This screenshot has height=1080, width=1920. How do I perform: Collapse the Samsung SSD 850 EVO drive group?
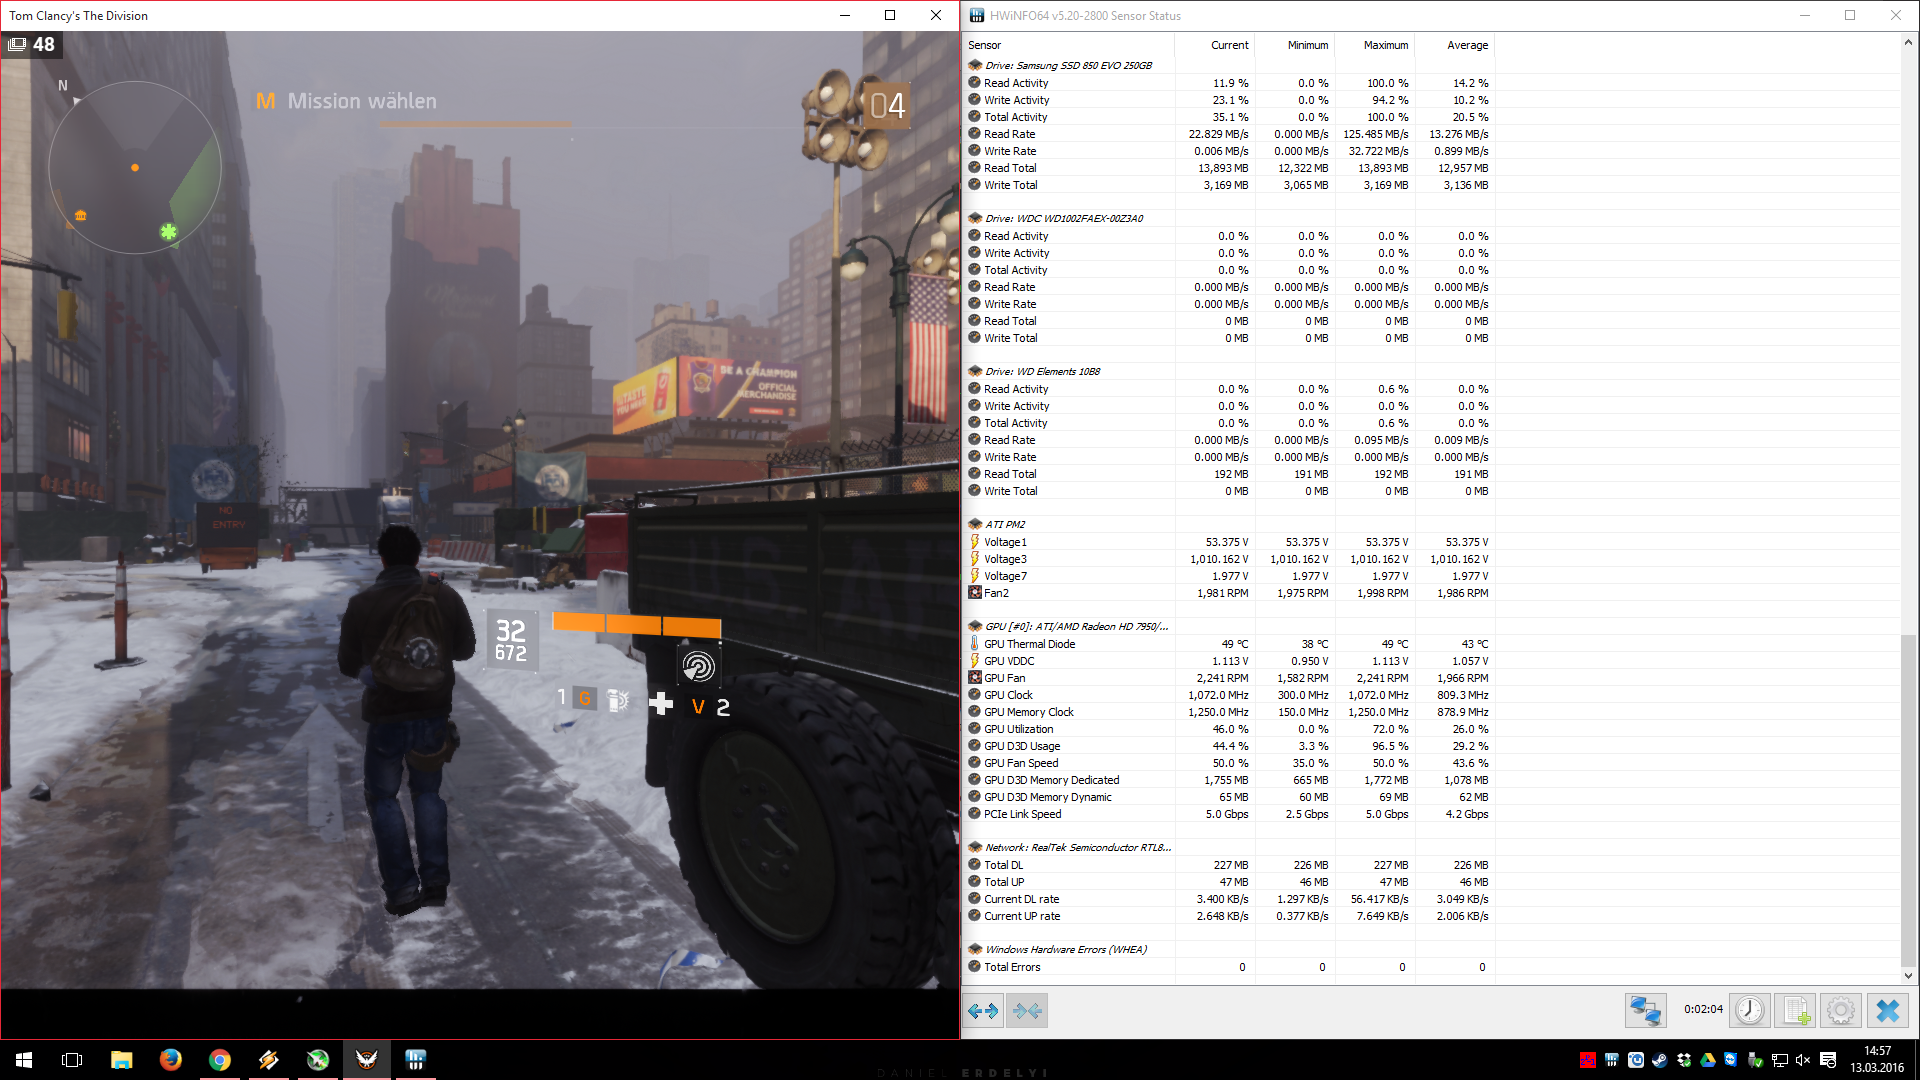[x=975, y=65]
